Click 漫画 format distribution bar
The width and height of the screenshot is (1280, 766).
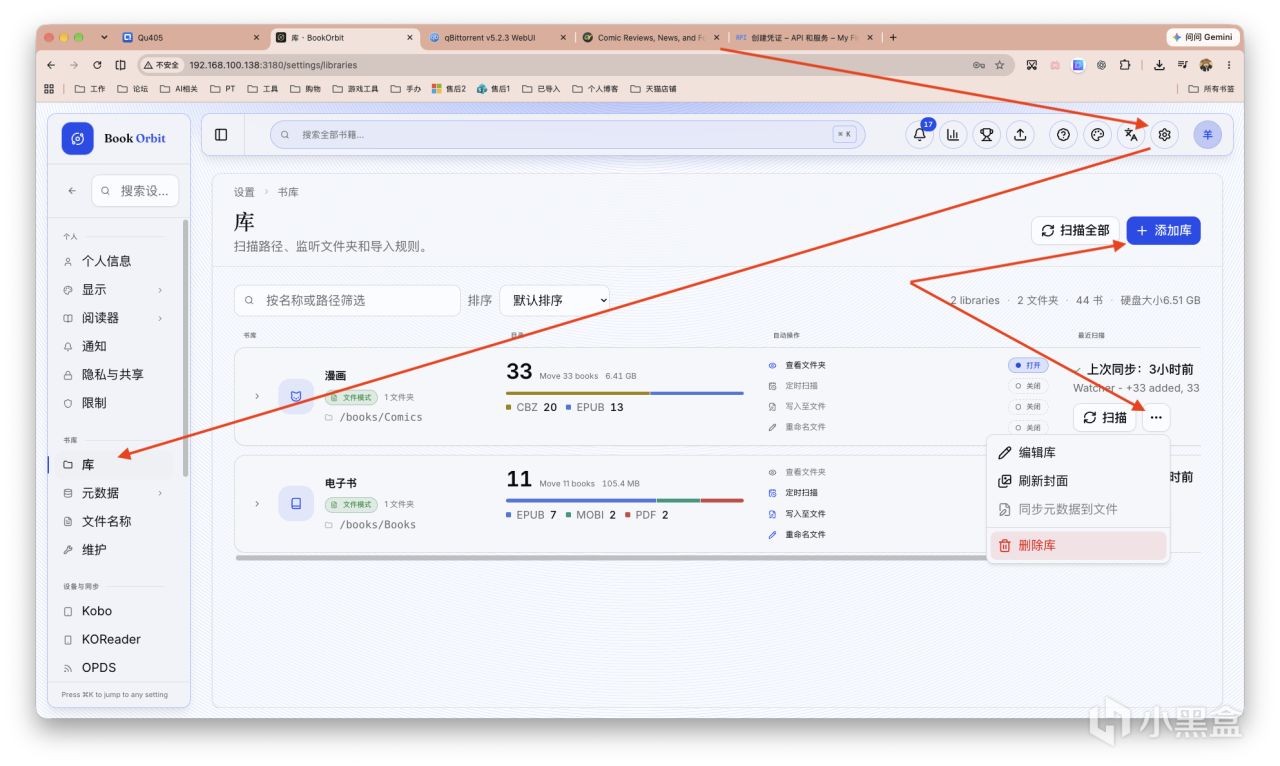(x=625, y=393)
